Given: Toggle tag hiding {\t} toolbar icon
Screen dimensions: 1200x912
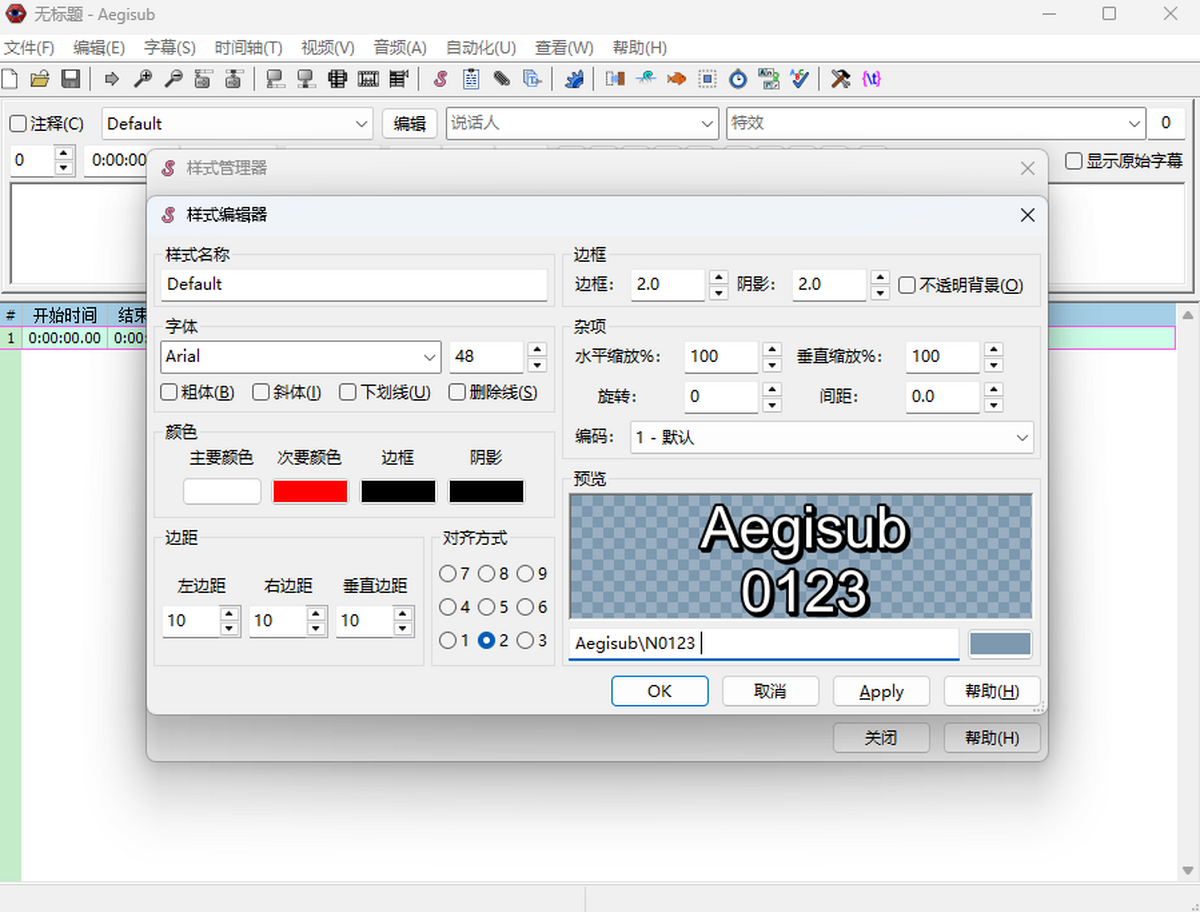Looking at the screenshot, I should pos(871,78).
